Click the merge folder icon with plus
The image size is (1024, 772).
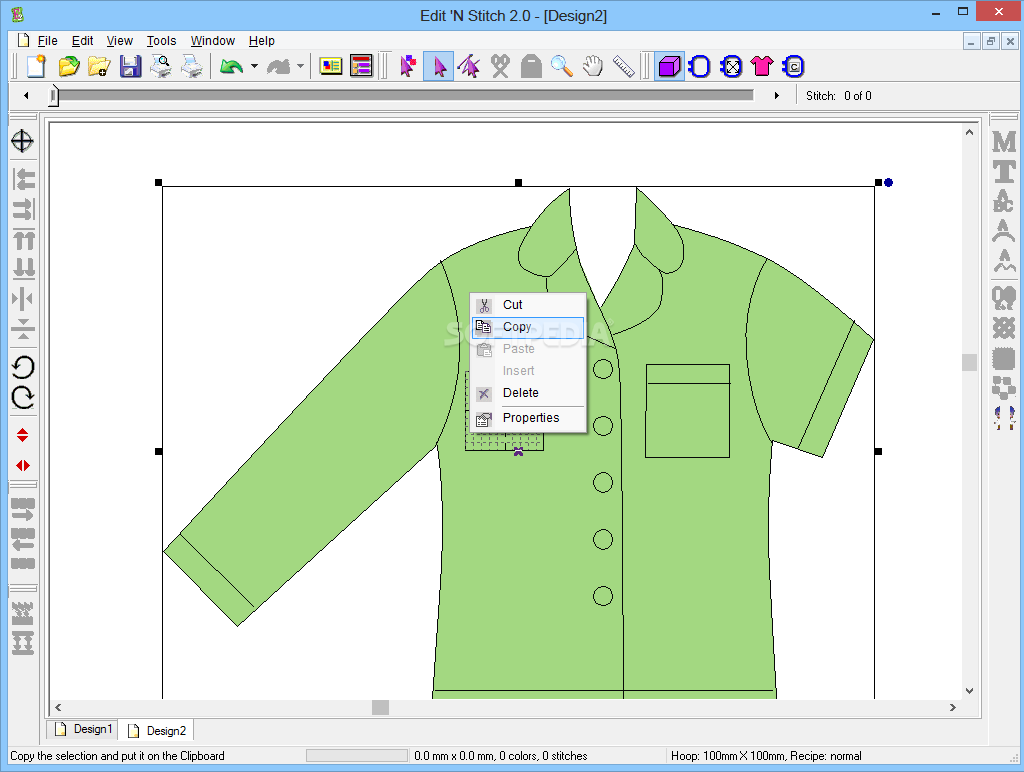(x=99, y=66)
